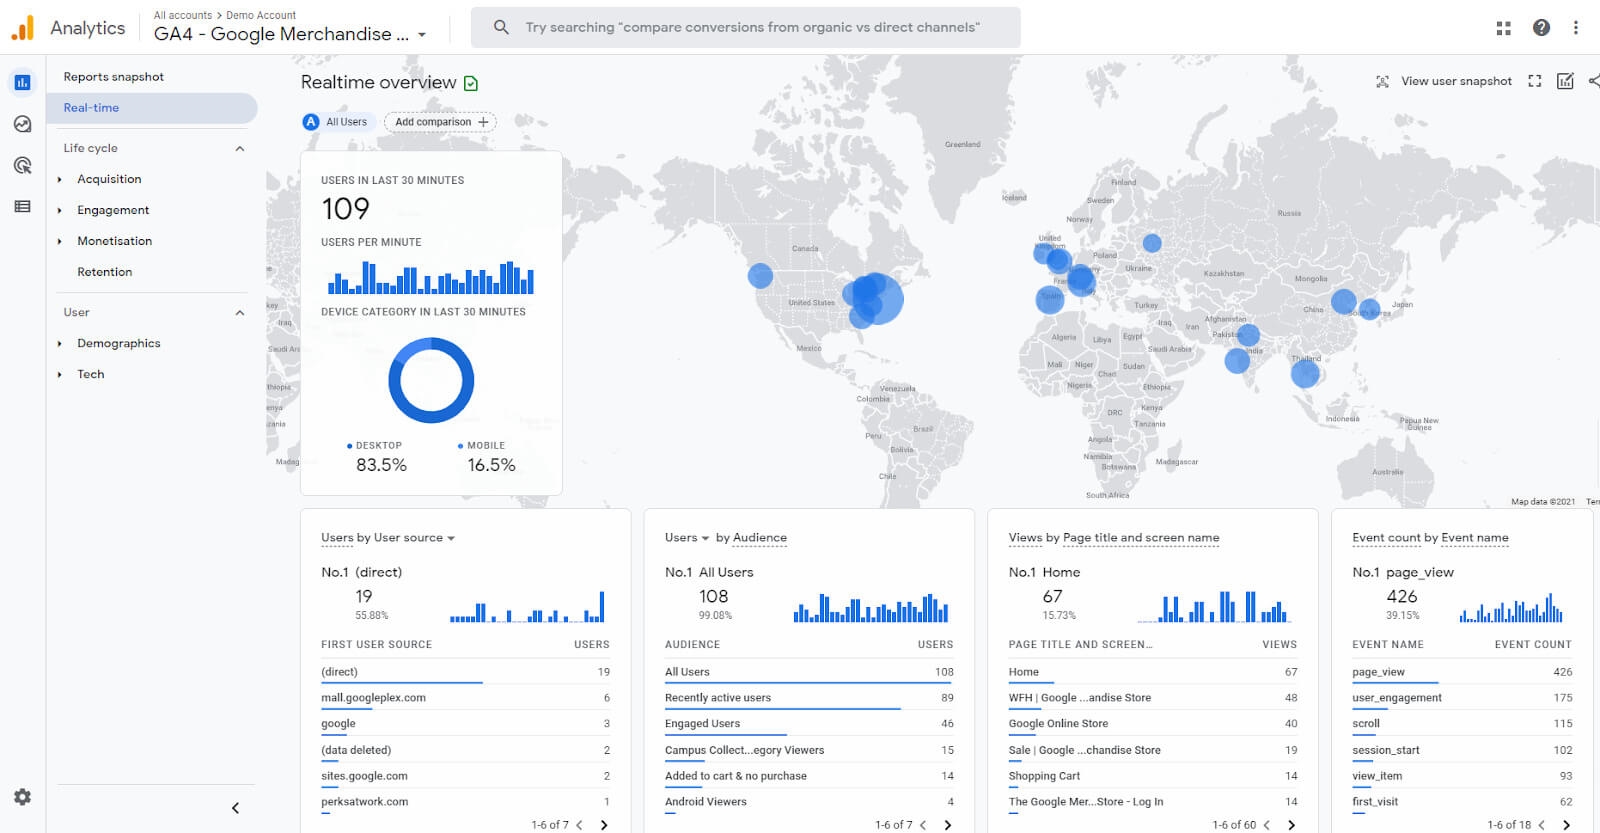Open the Google apps grid icon
1600x833 pixels.
[1503, 28]
